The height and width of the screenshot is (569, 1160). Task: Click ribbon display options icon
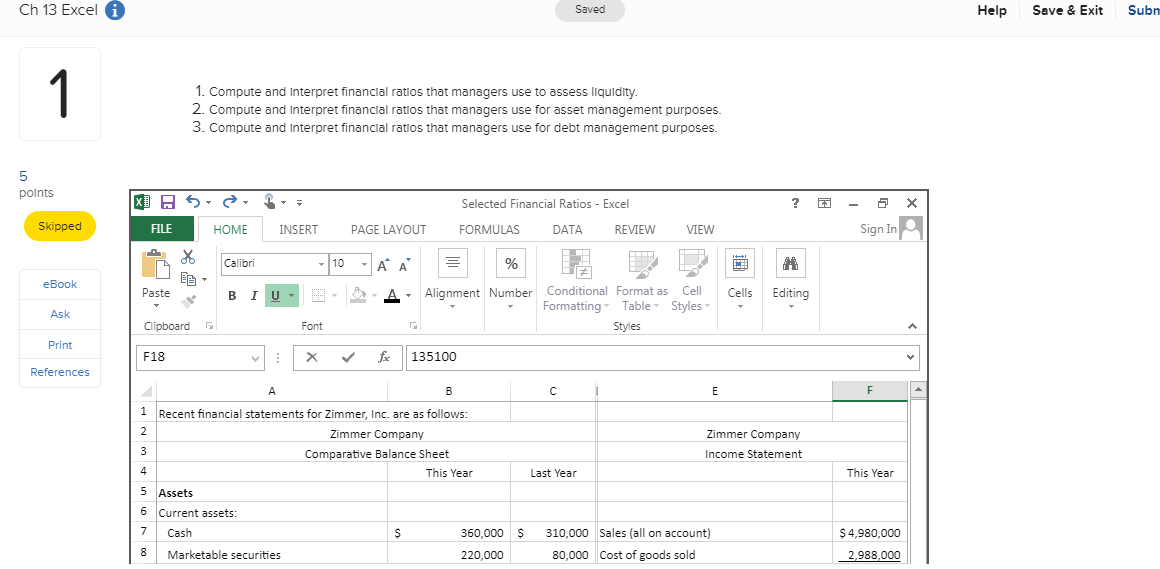[x=823, y=203]
